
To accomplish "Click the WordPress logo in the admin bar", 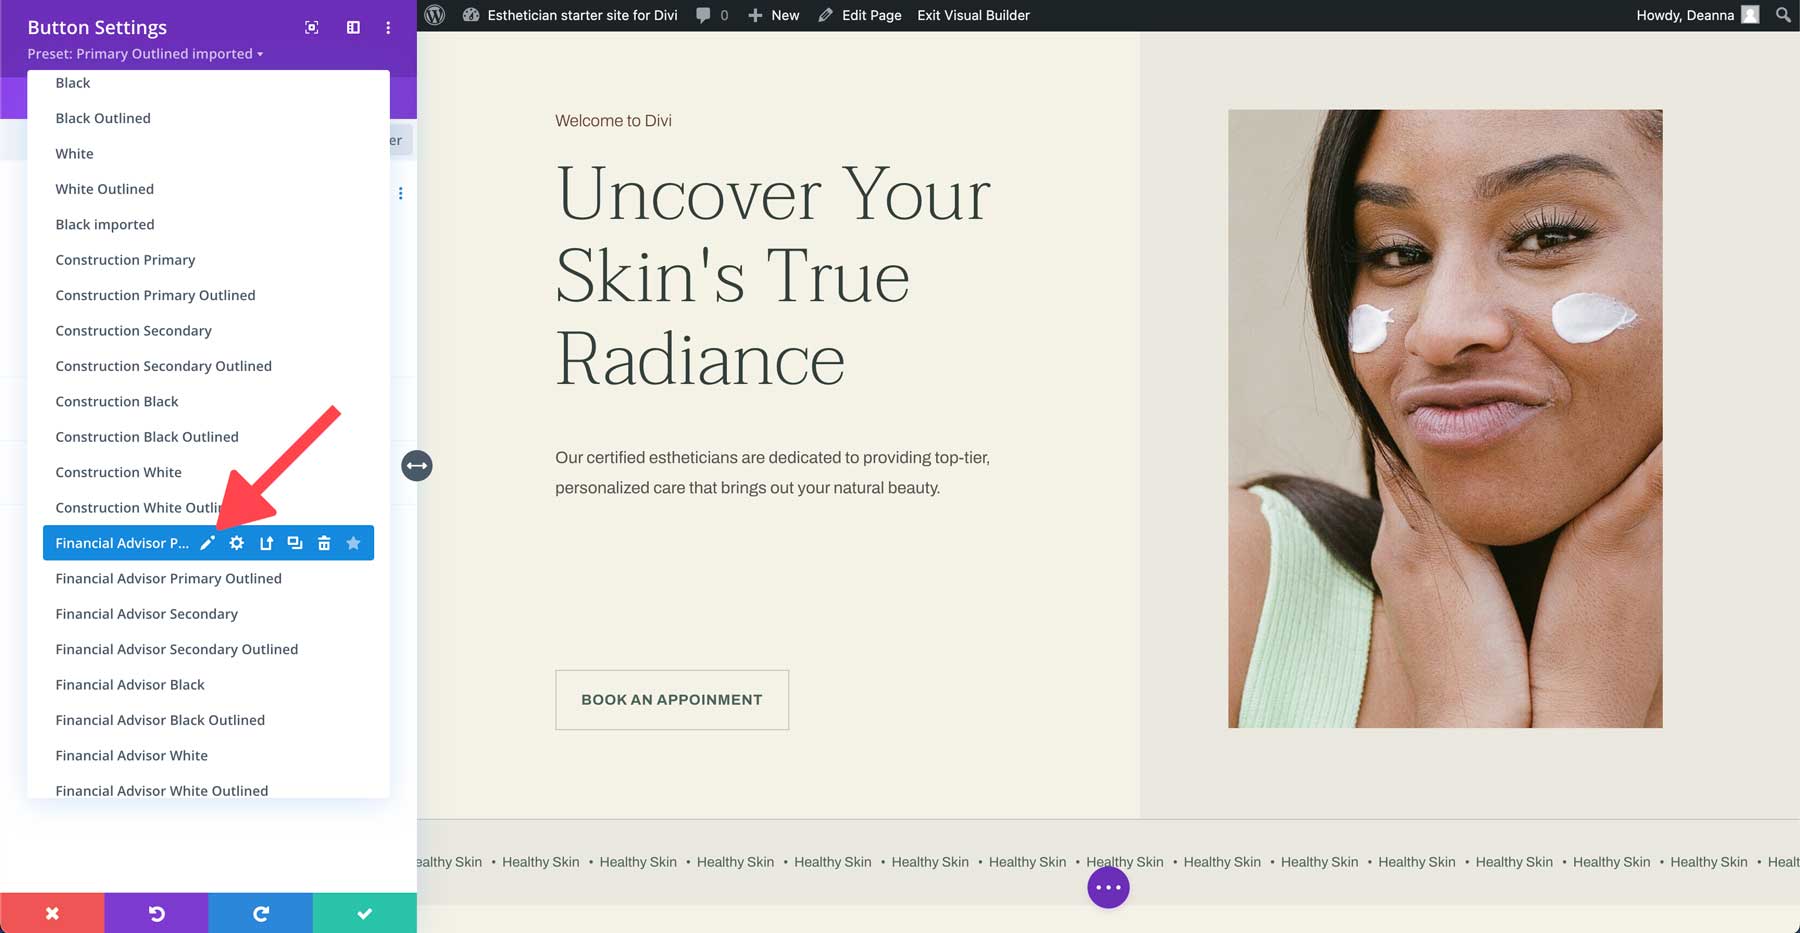I will [433, 15].
